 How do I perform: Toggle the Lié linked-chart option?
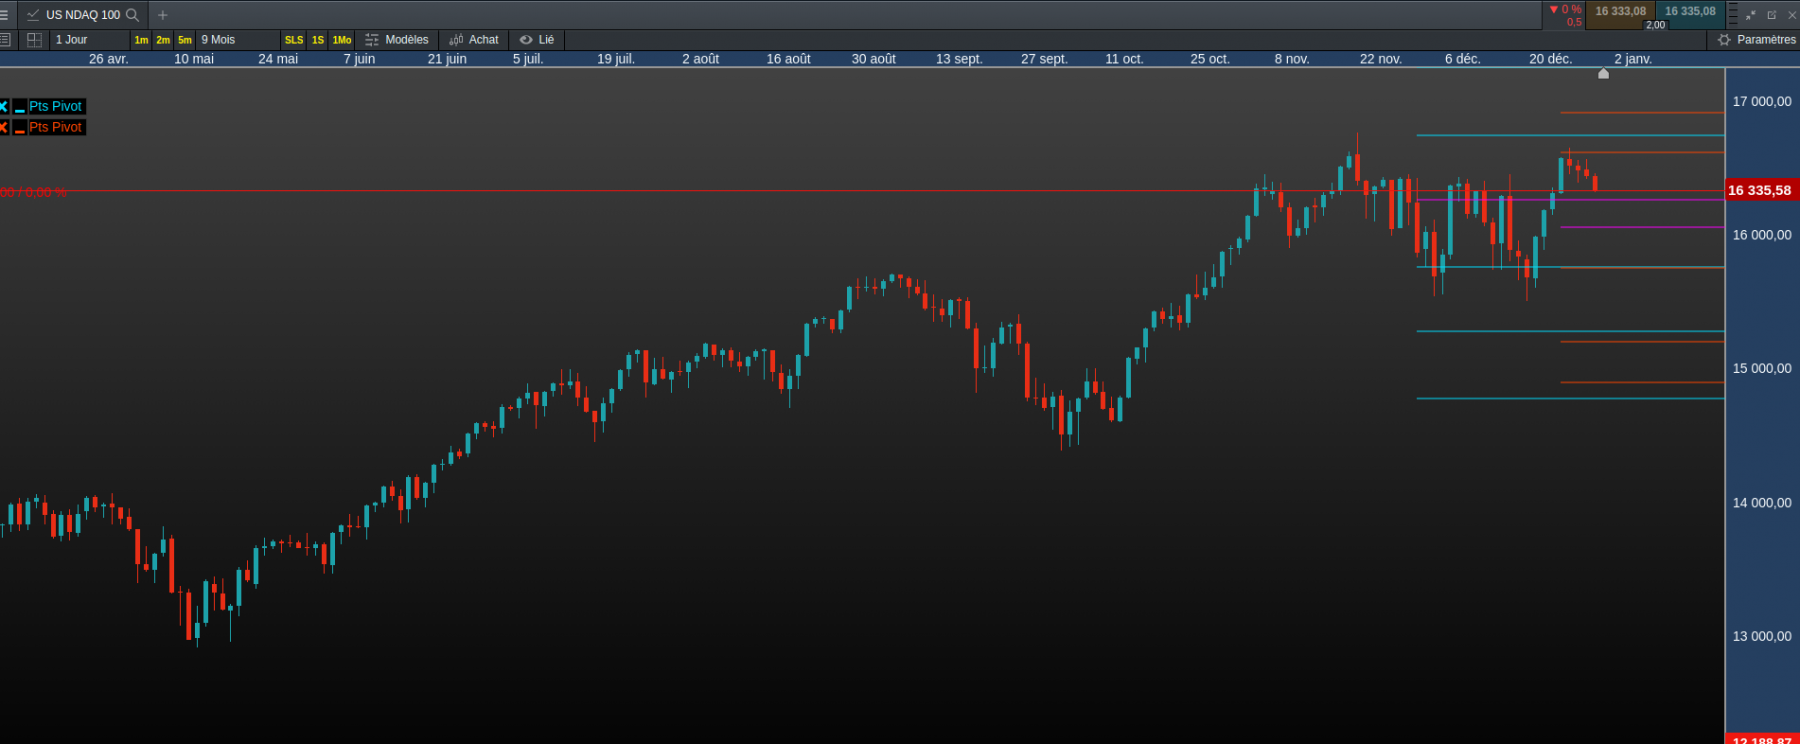(x=537, y=40)
